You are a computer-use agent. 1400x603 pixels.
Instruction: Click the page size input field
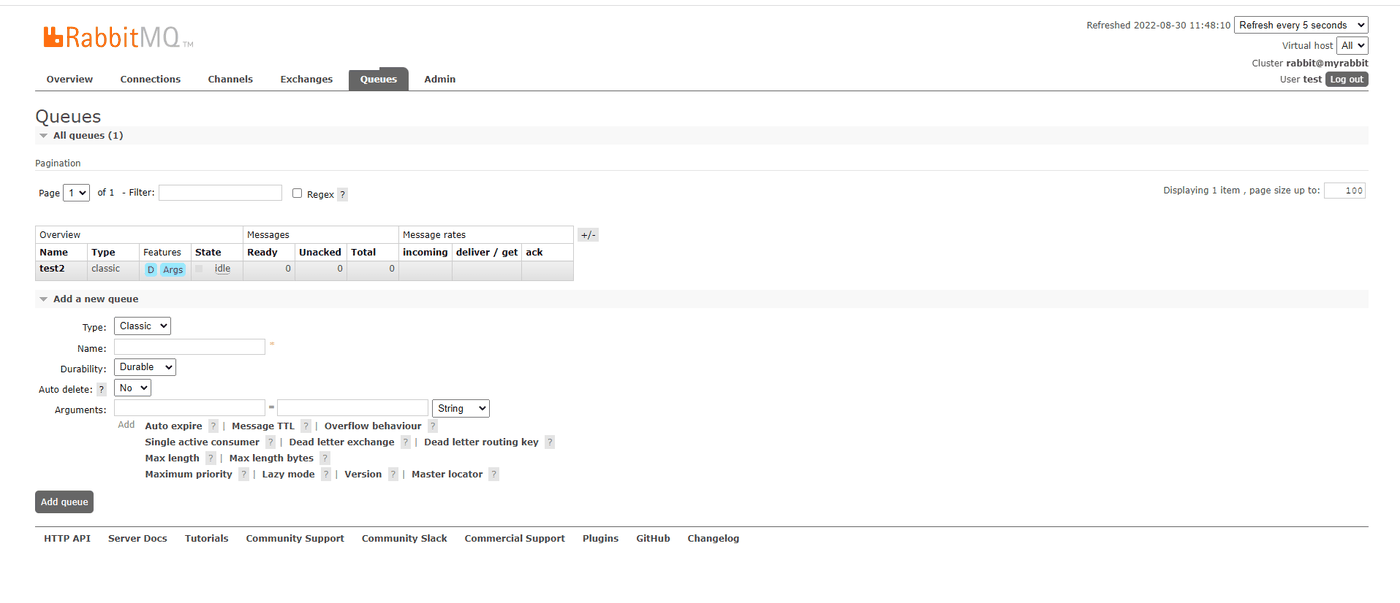point(1345,191)
